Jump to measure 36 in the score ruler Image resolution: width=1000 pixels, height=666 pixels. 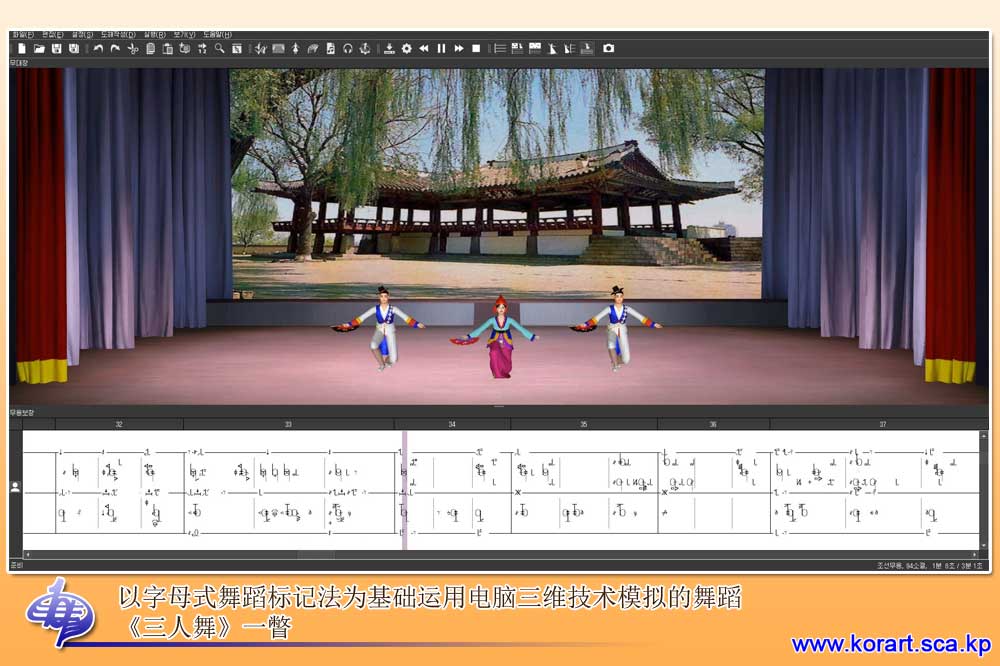(713, 424)
